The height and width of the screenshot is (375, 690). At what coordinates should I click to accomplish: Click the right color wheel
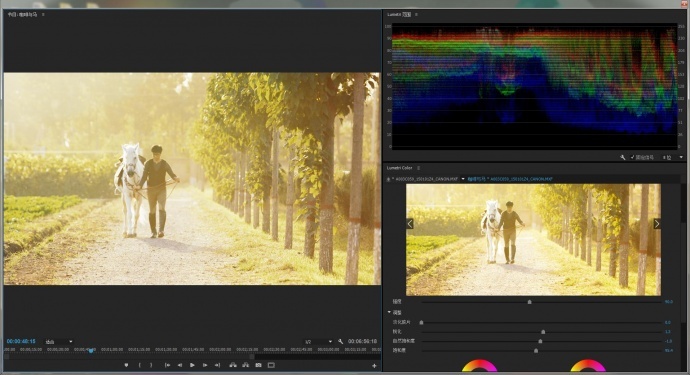(588, 366)
